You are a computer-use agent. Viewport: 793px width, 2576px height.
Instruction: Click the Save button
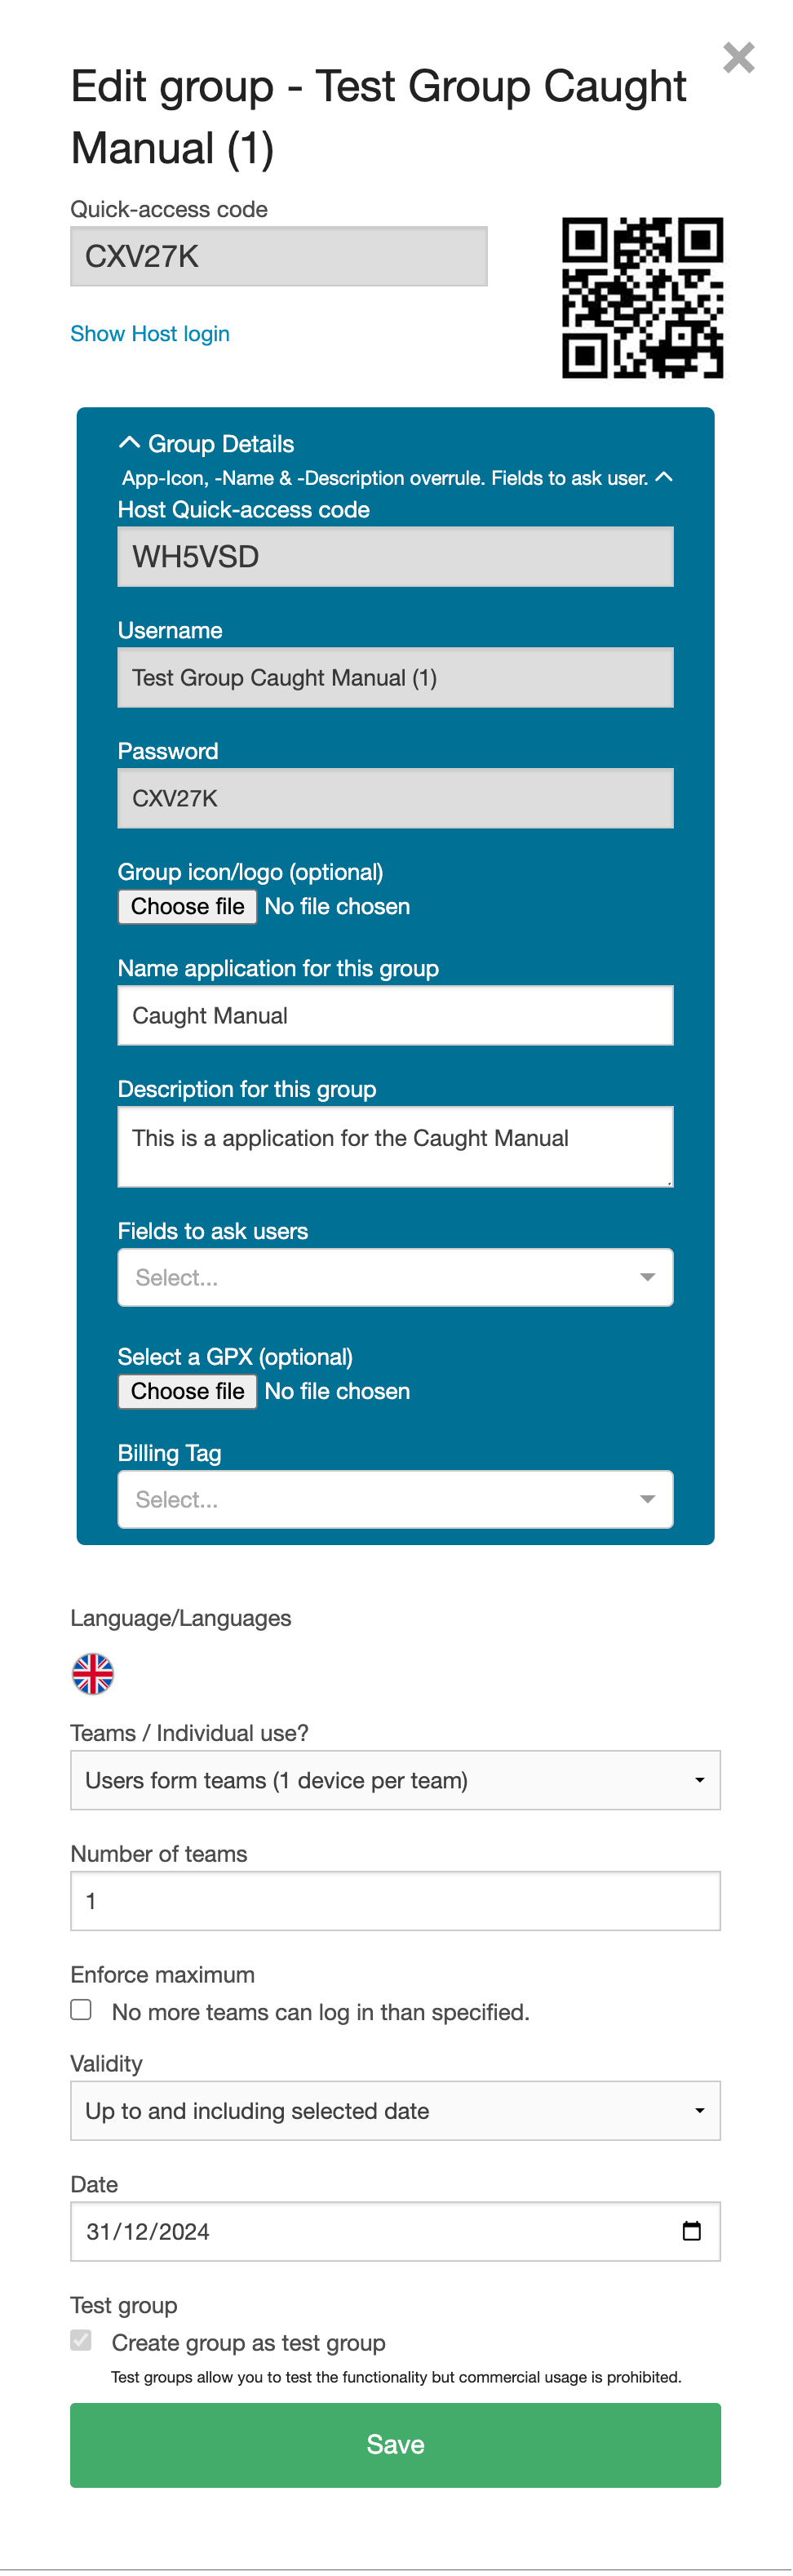395,2444
